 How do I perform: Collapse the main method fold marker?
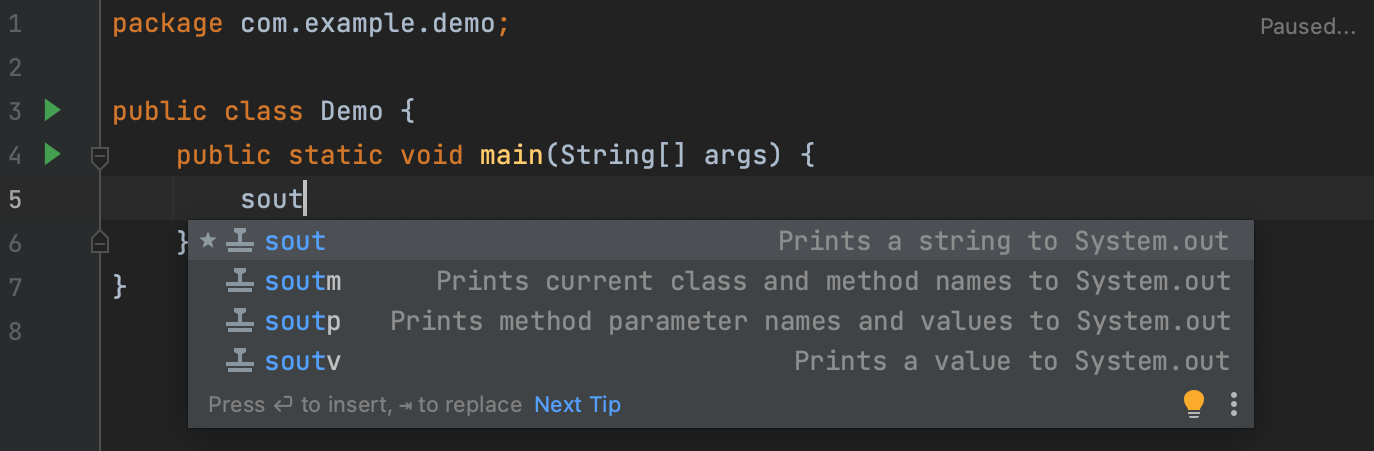pyautogui.click(x=99, y=155)
